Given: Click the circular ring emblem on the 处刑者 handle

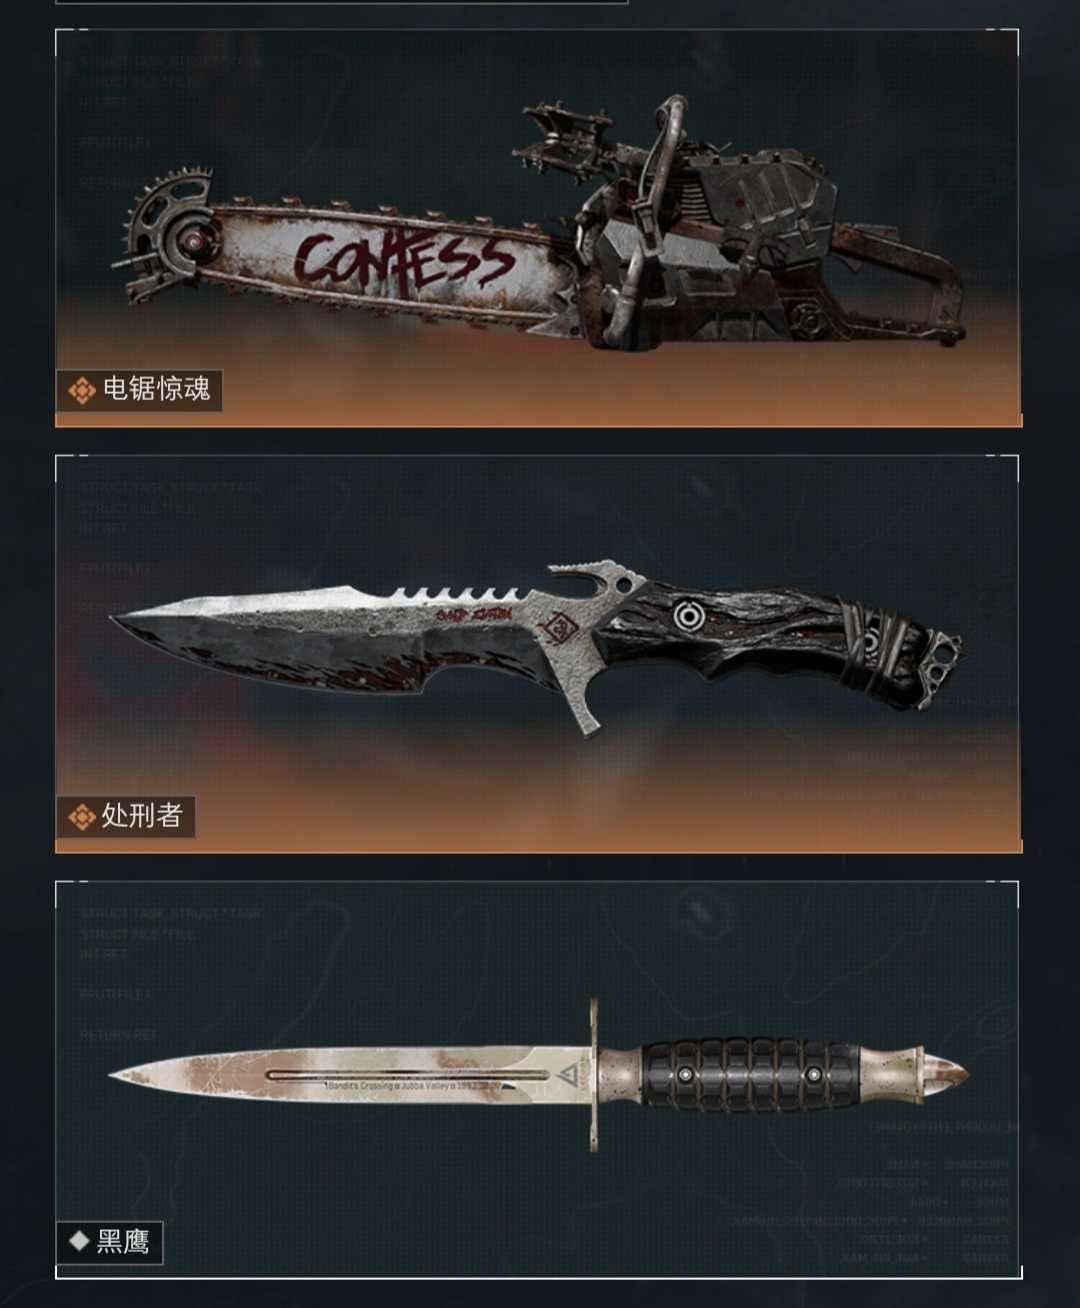Looking at the screenshot, I should 686,616.
